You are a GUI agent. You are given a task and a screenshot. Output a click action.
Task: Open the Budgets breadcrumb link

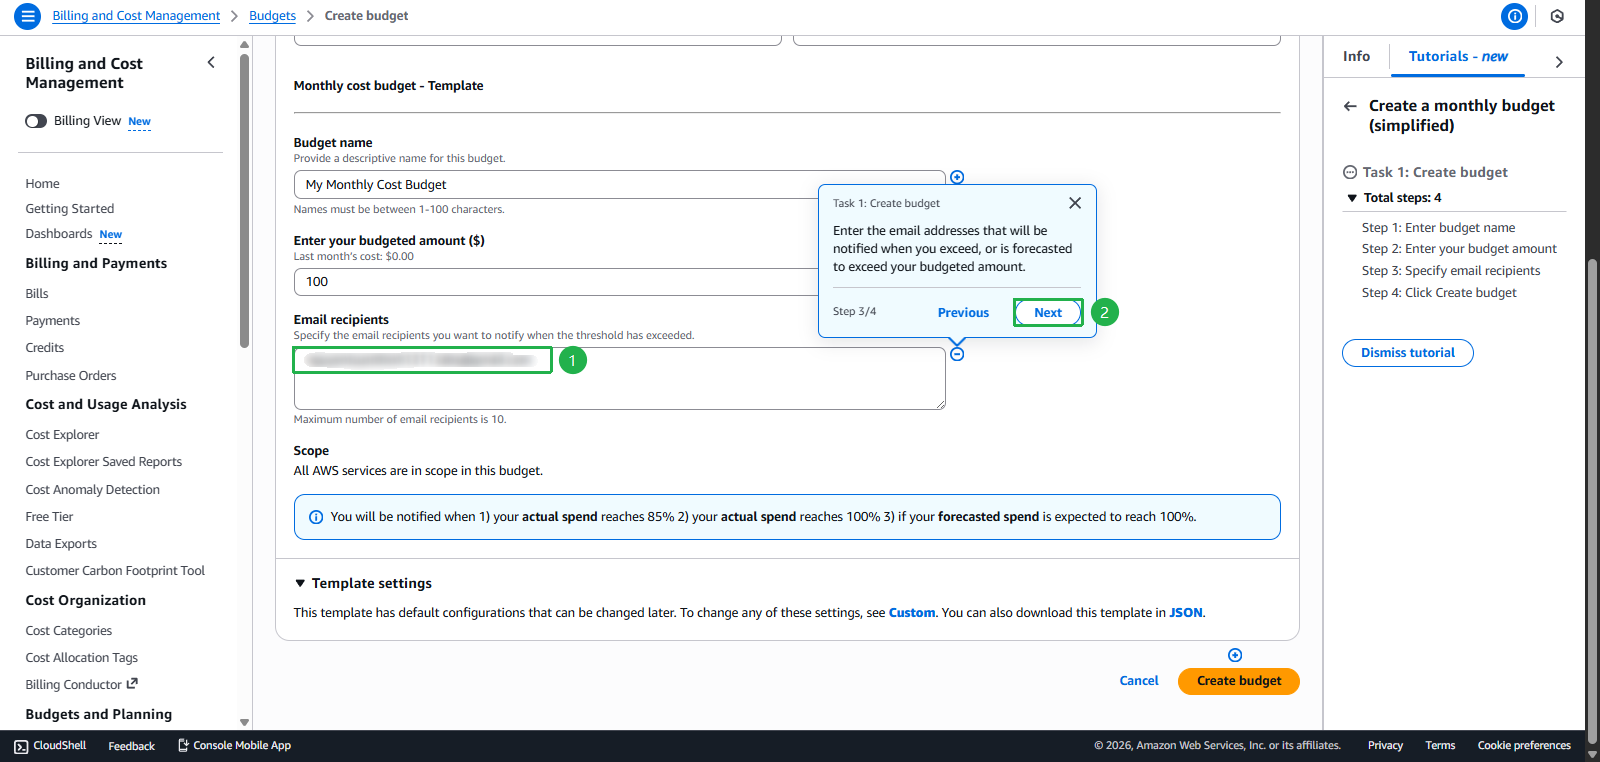pyautogui.click(x=272, y=16)
